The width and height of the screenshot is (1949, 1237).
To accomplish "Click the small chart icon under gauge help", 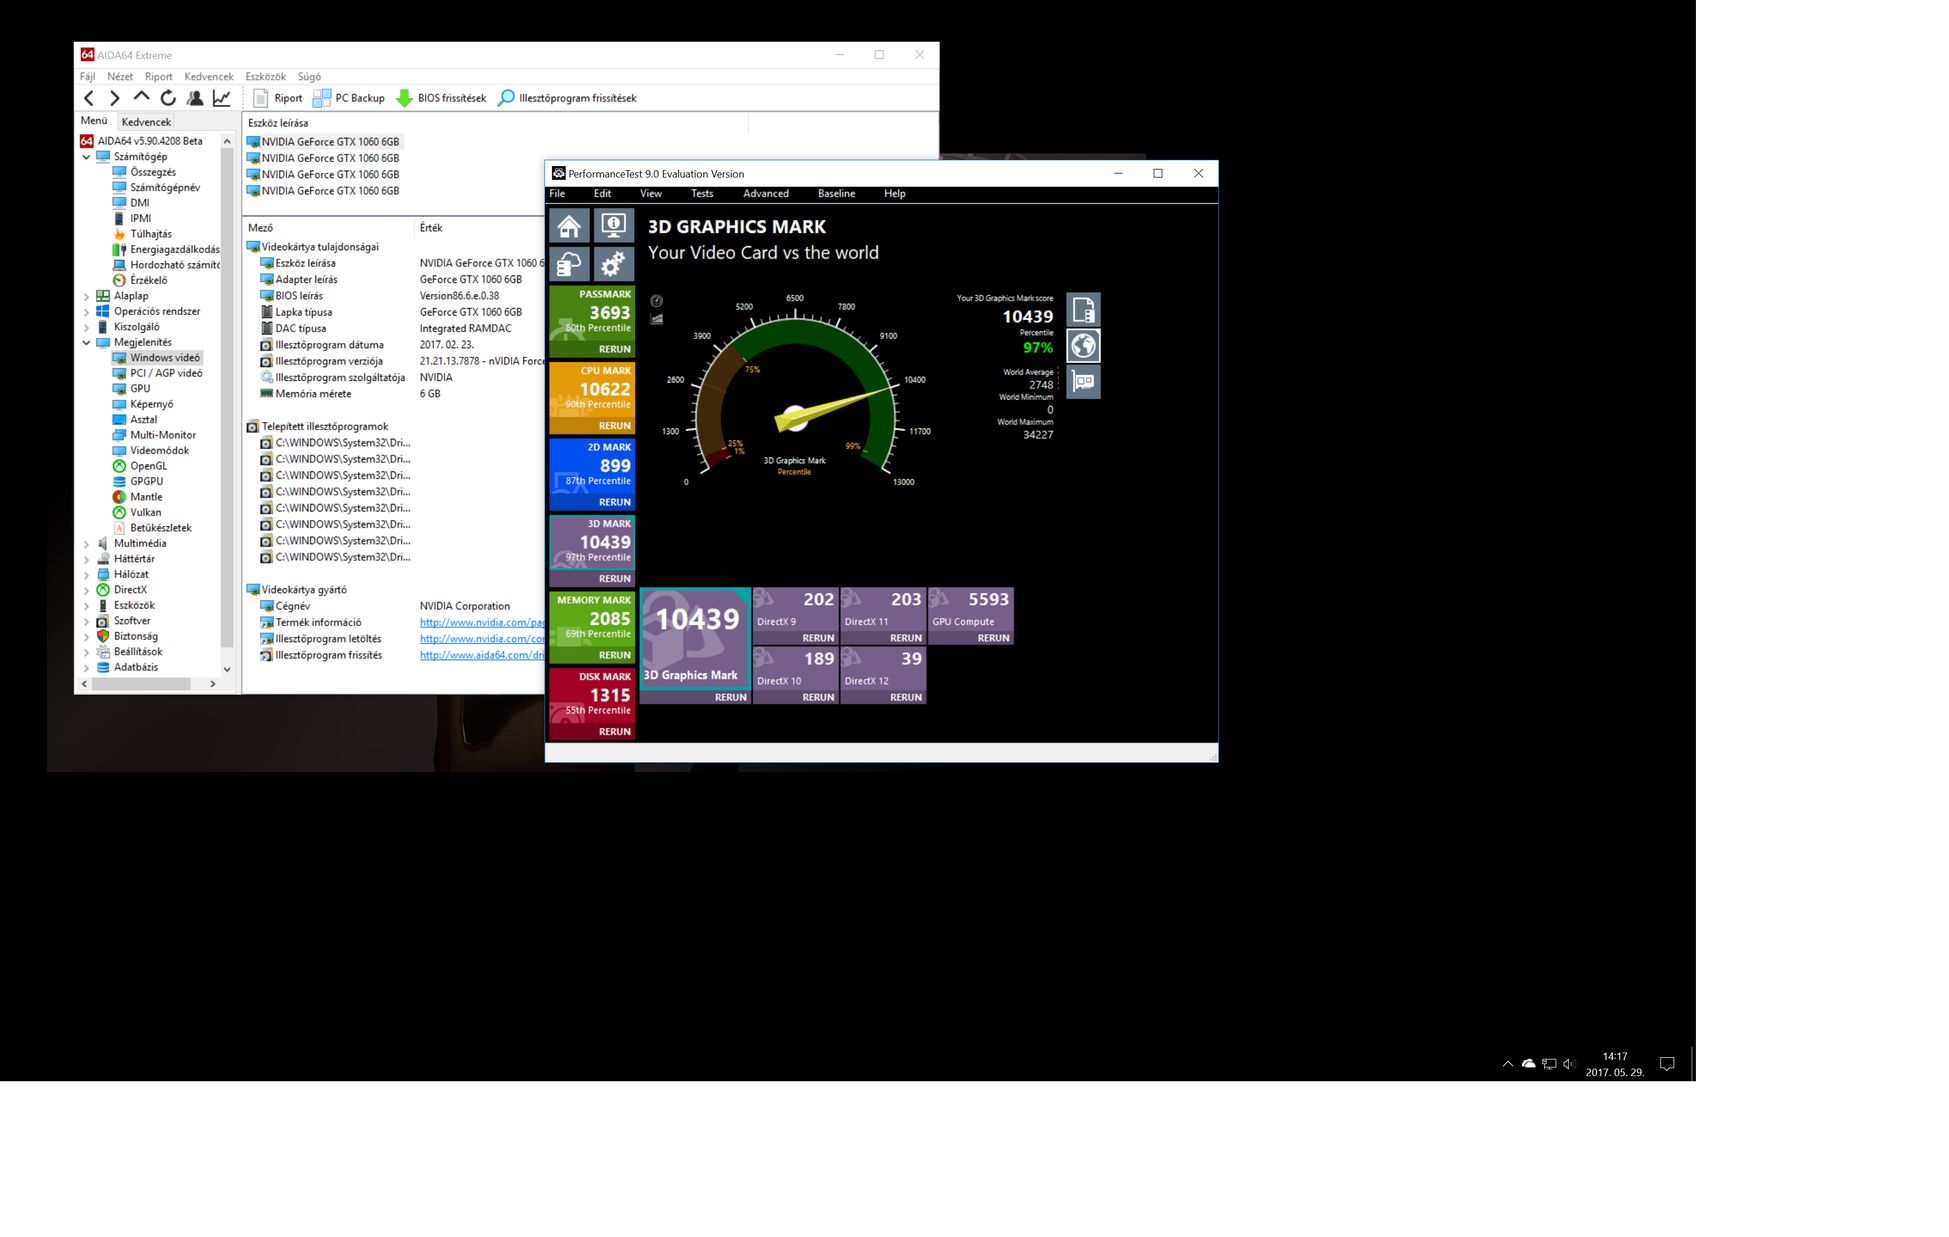I will point(656,319).
